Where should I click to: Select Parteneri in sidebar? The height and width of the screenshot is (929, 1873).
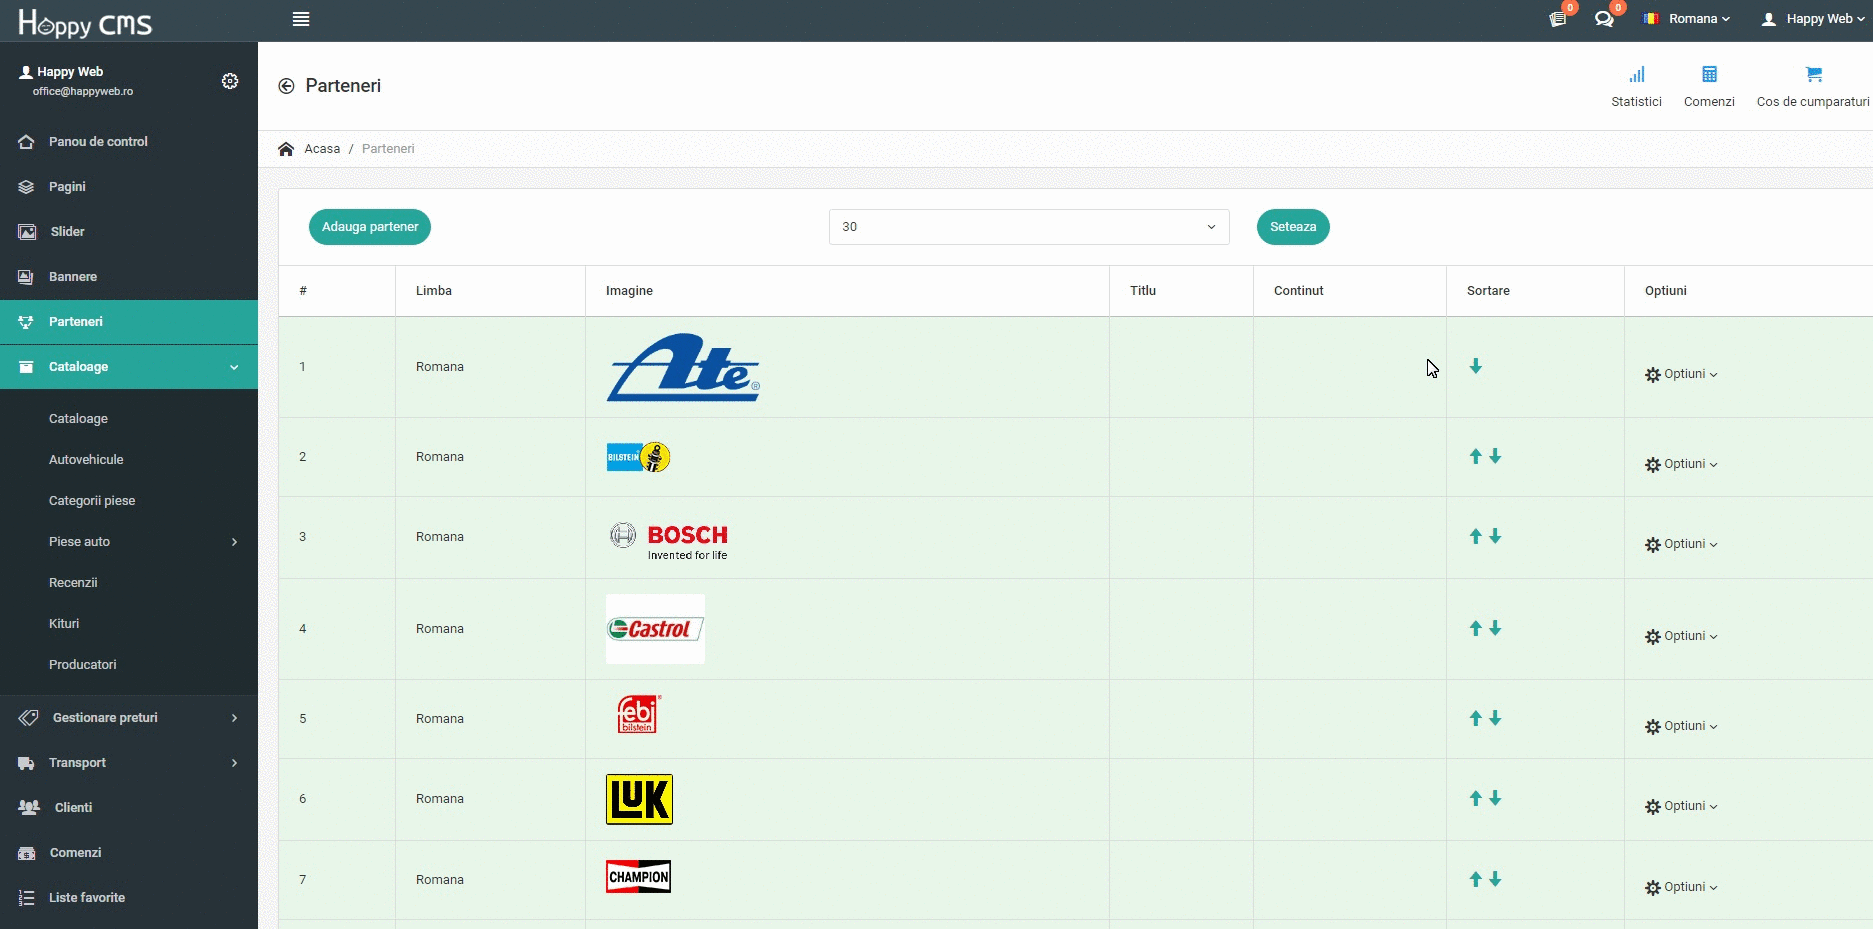coord(129,322)
